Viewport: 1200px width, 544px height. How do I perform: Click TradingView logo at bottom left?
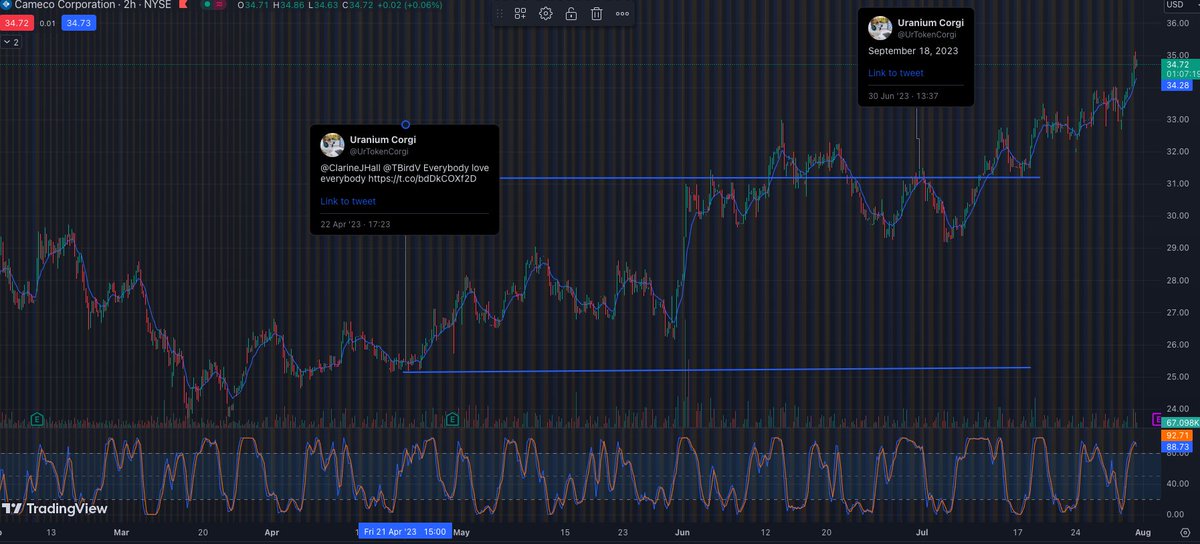(x=55, y=508)
